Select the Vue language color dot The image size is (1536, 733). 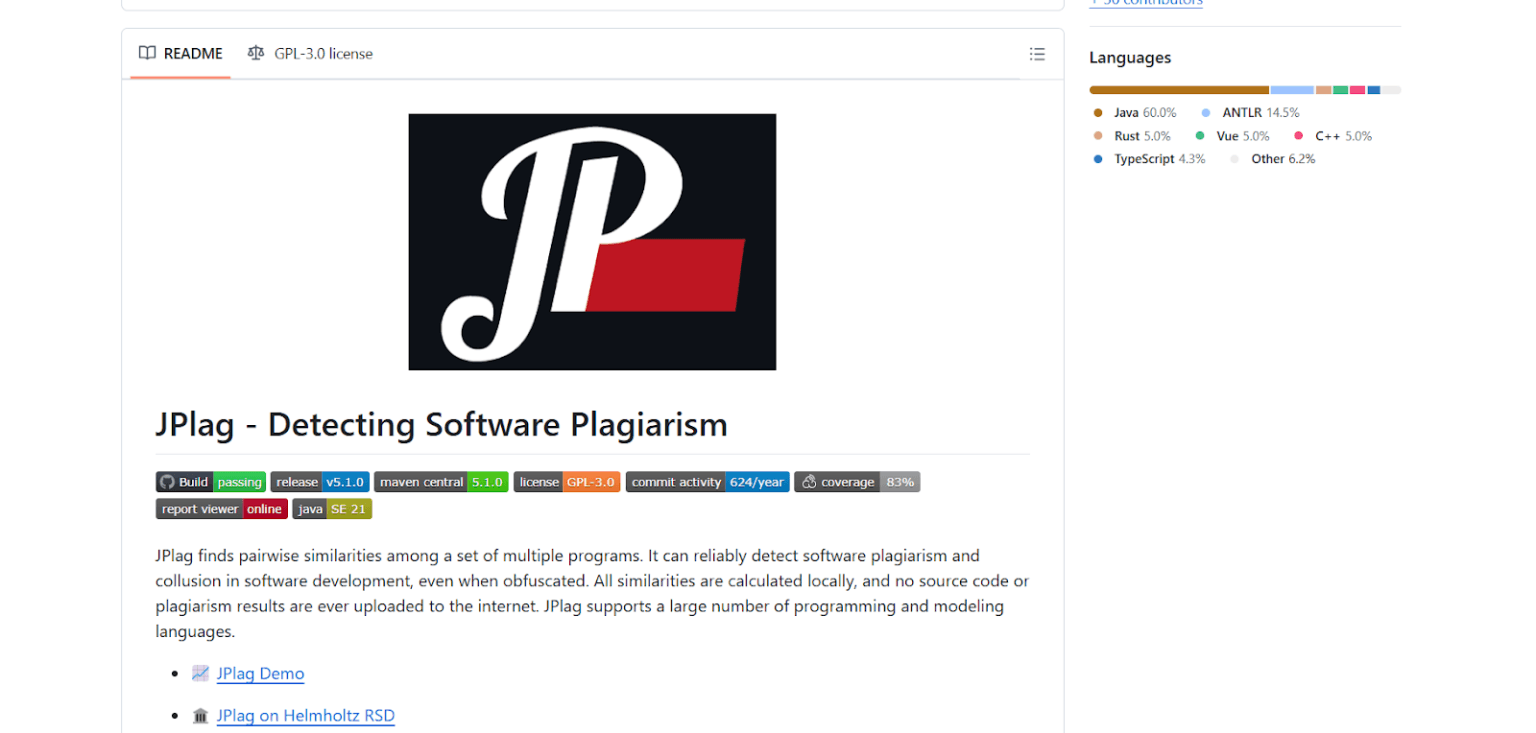tap(1199, 135)
